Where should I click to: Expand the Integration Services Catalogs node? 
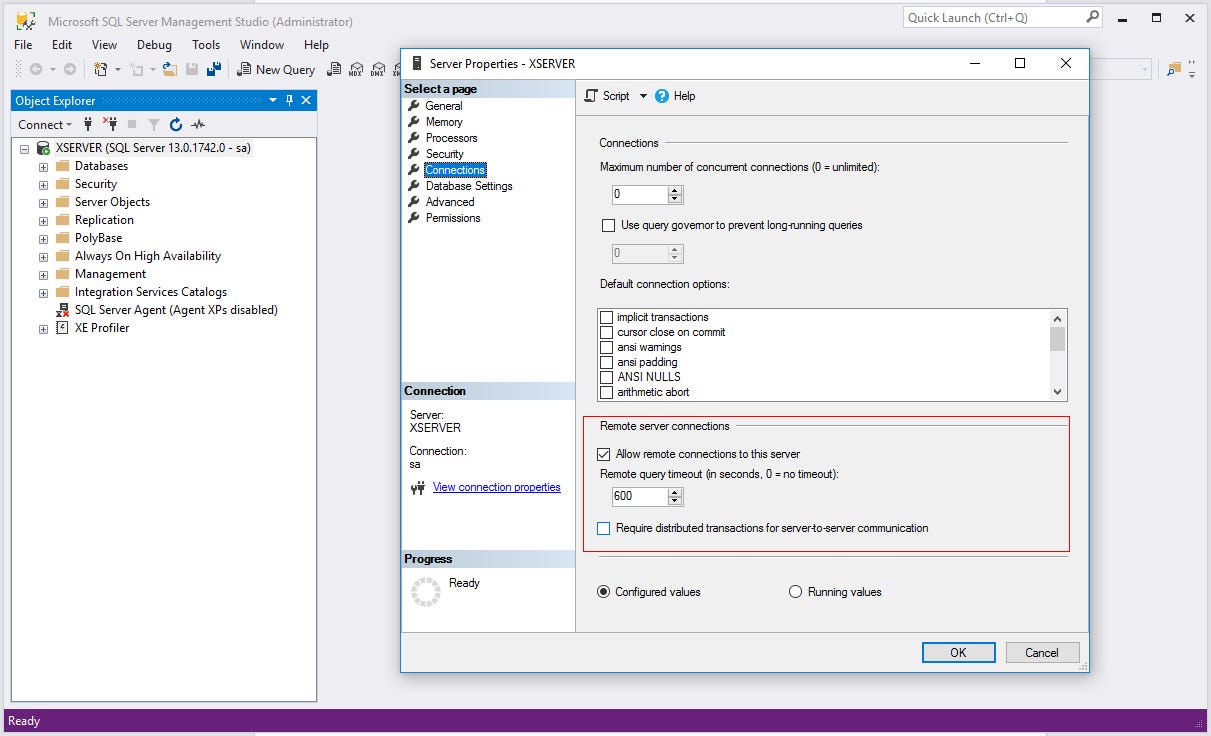(43, 292)
